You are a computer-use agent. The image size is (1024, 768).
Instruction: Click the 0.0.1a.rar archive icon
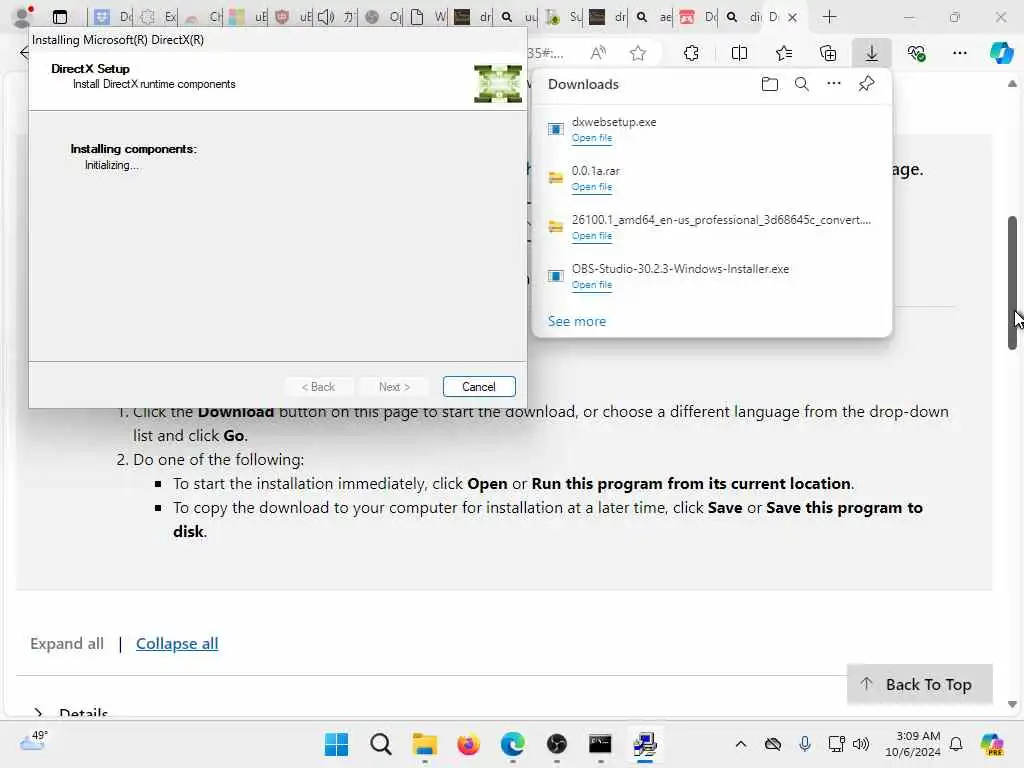(x=556, y=178)
